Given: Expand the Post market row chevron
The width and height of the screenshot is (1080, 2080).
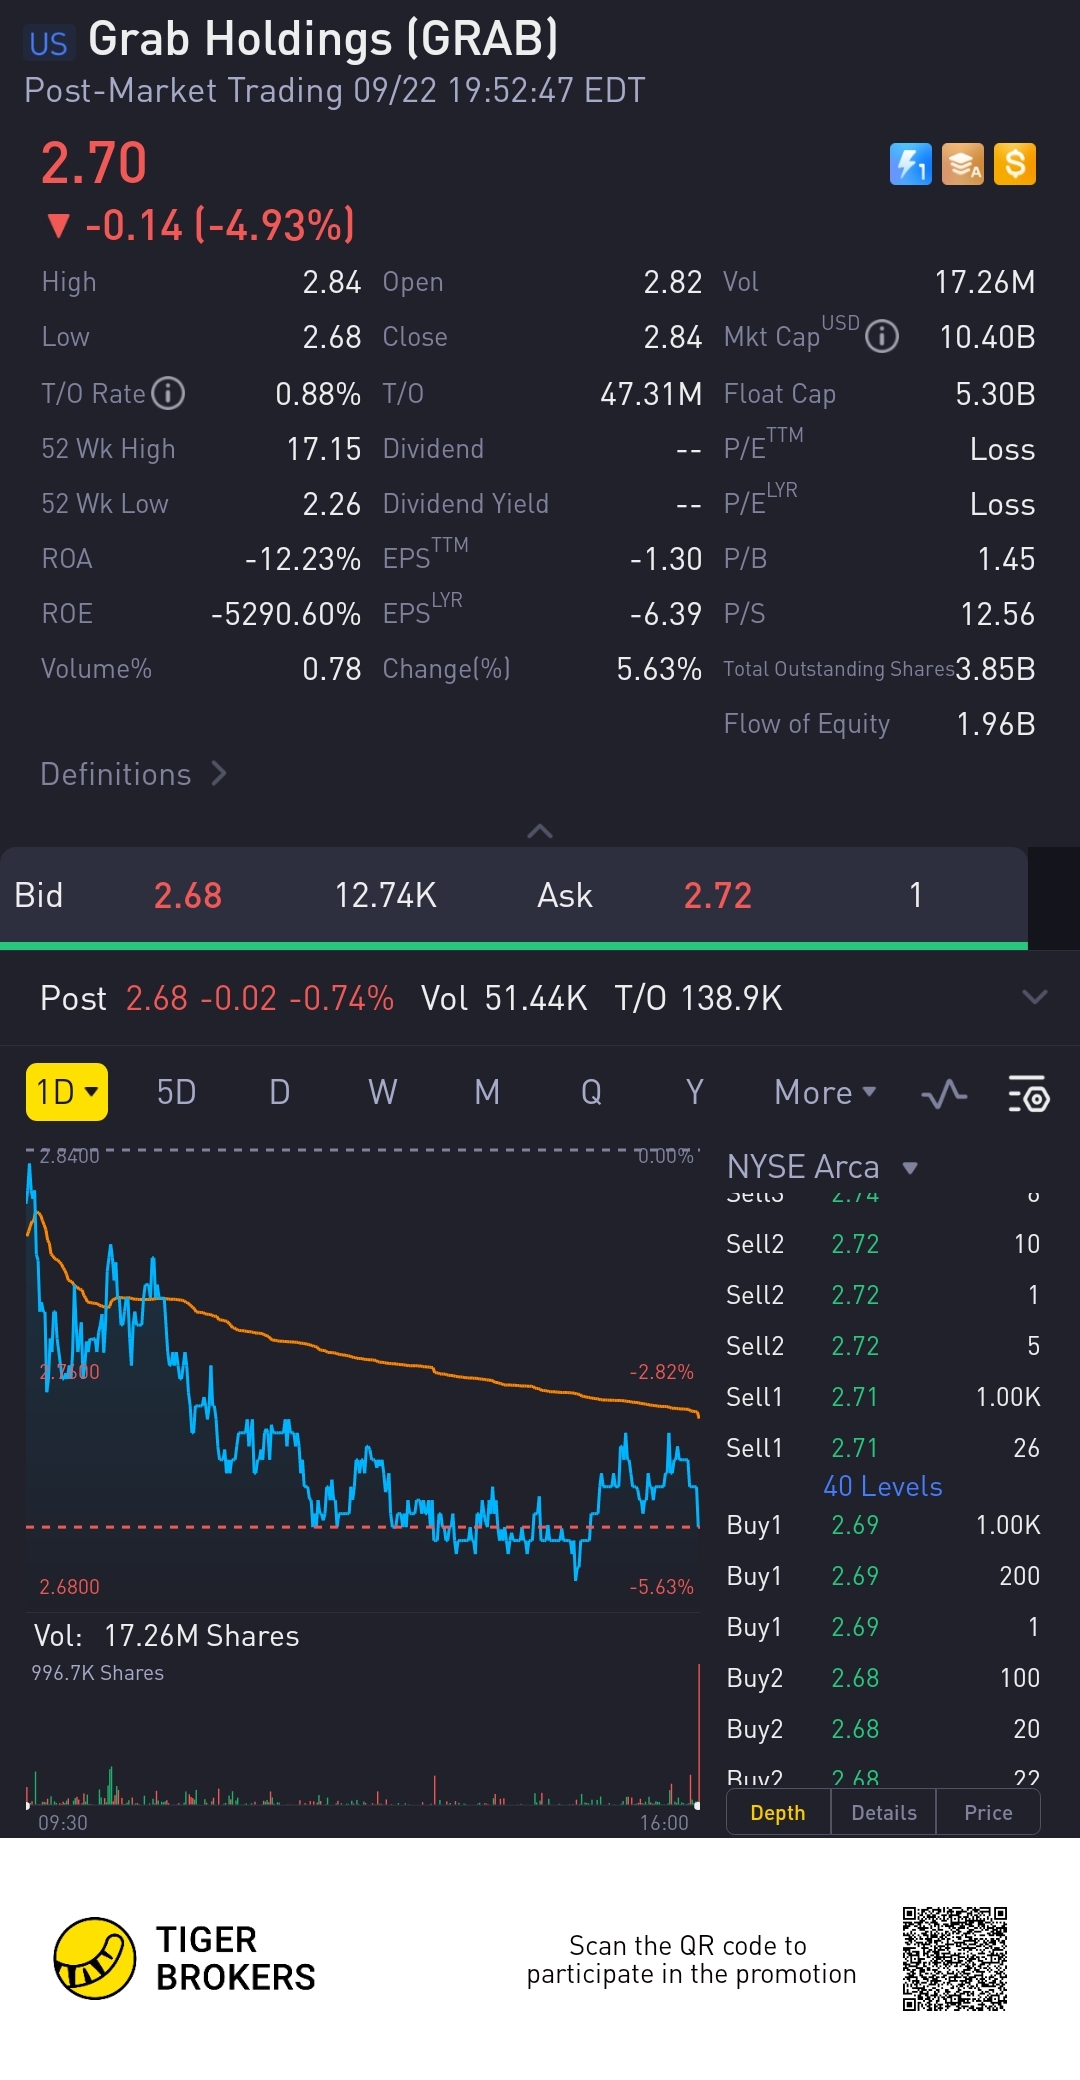Looking at the screenshot, I should tap(1035, 997).
